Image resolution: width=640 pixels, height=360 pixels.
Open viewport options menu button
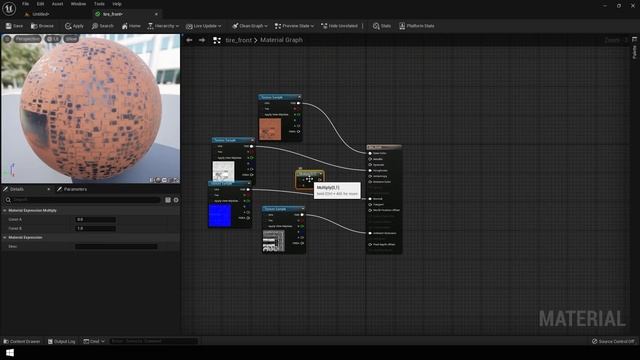coord(7,39)
